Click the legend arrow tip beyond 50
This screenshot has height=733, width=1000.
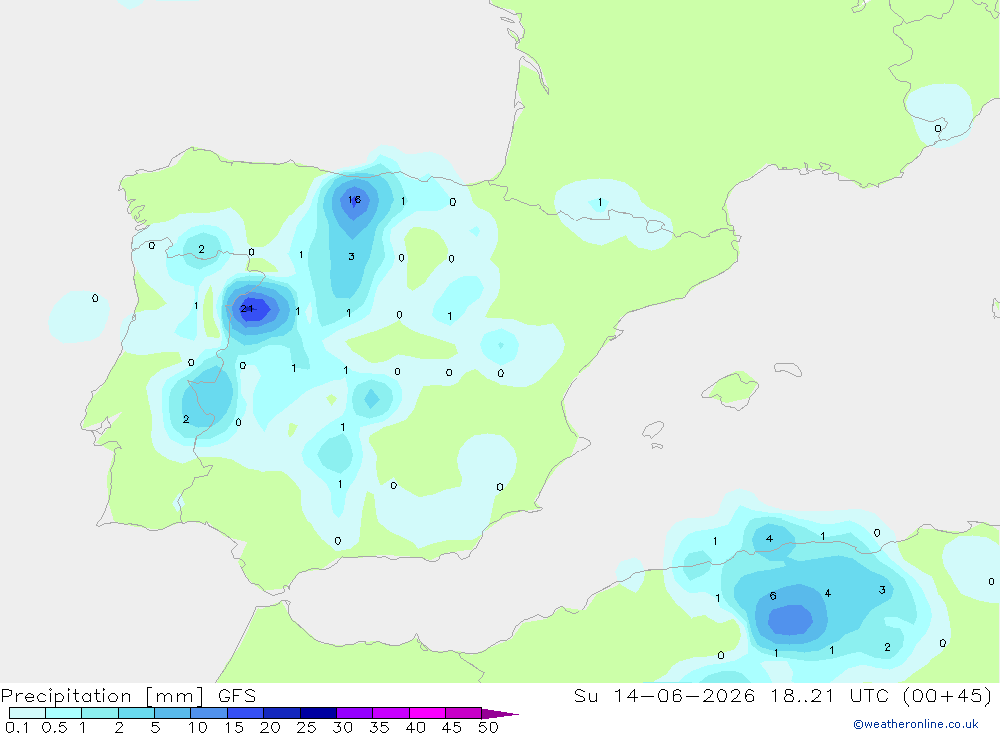pyautogui.click(x=499, y=714)
